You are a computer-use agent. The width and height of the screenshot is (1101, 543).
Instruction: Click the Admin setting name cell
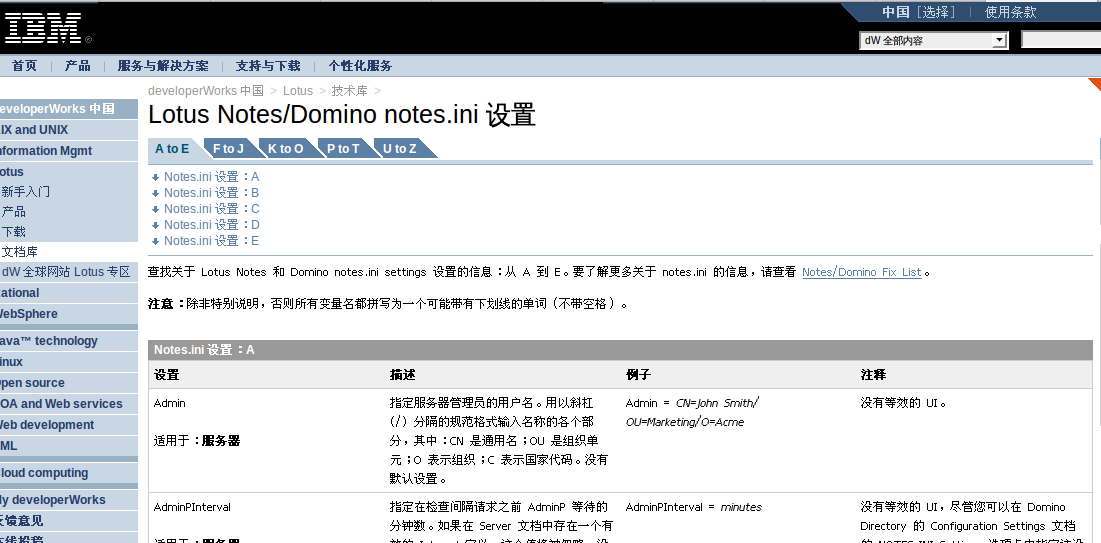coord(170,403)
